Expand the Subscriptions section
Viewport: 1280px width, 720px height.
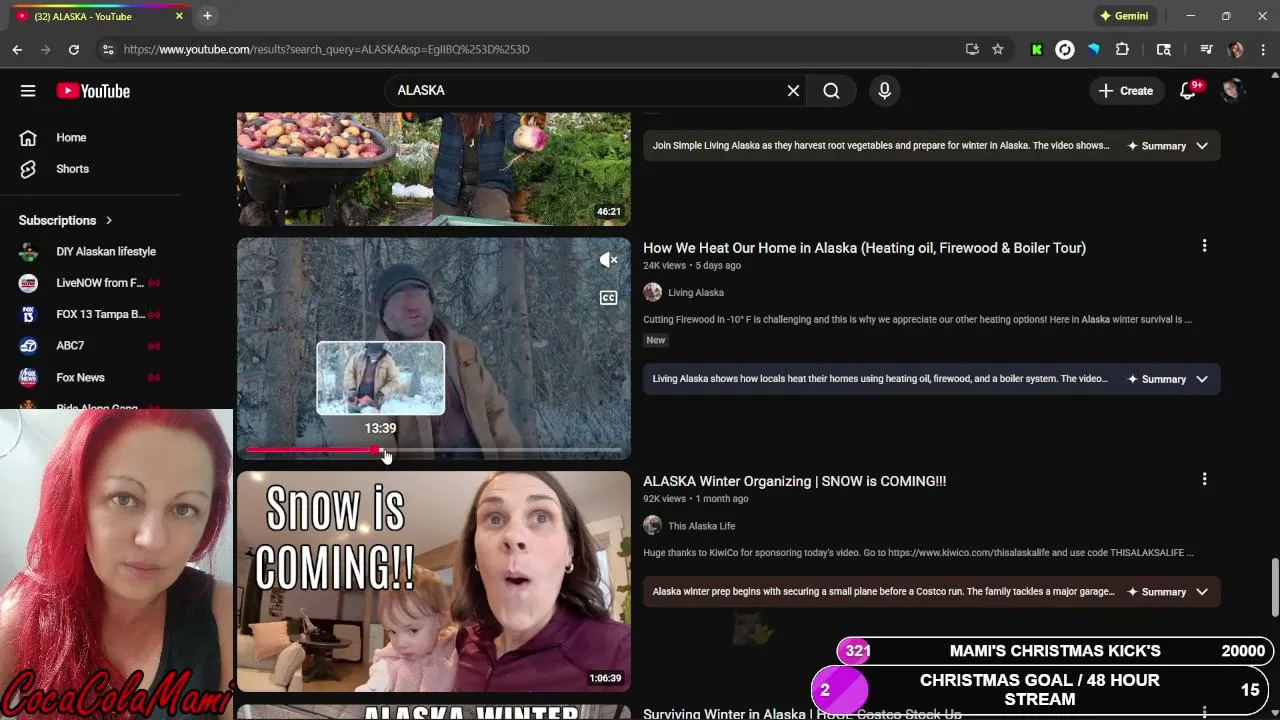pyautogui.click(x=66, y=220)
